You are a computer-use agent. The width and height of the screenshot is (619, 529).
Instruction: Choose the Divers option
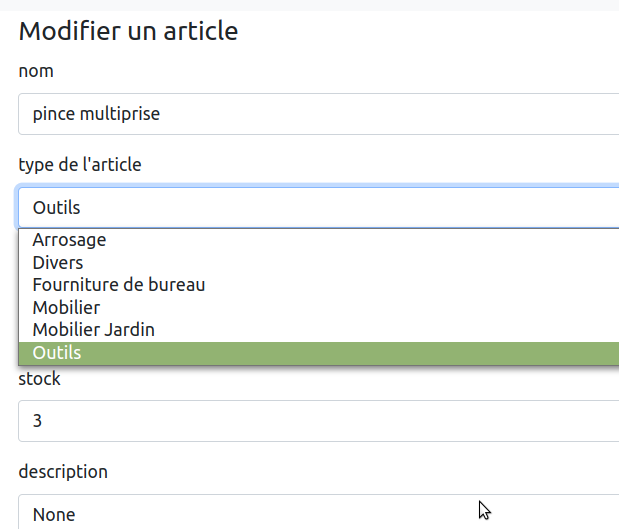(x=58, y=262)
